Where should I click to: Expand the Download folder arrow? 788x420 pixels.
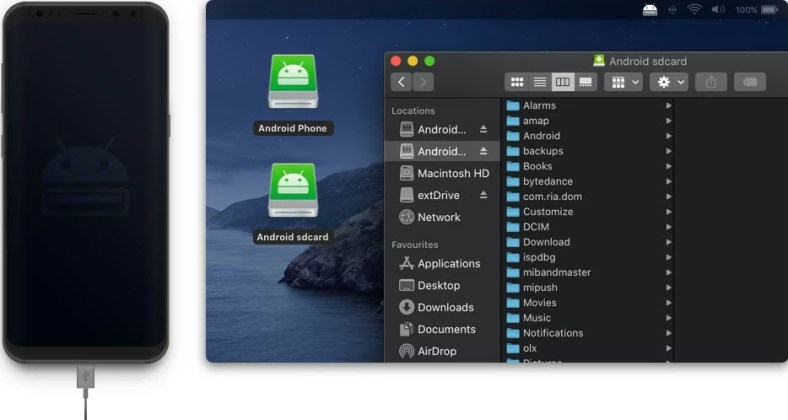tap(668, 242)
